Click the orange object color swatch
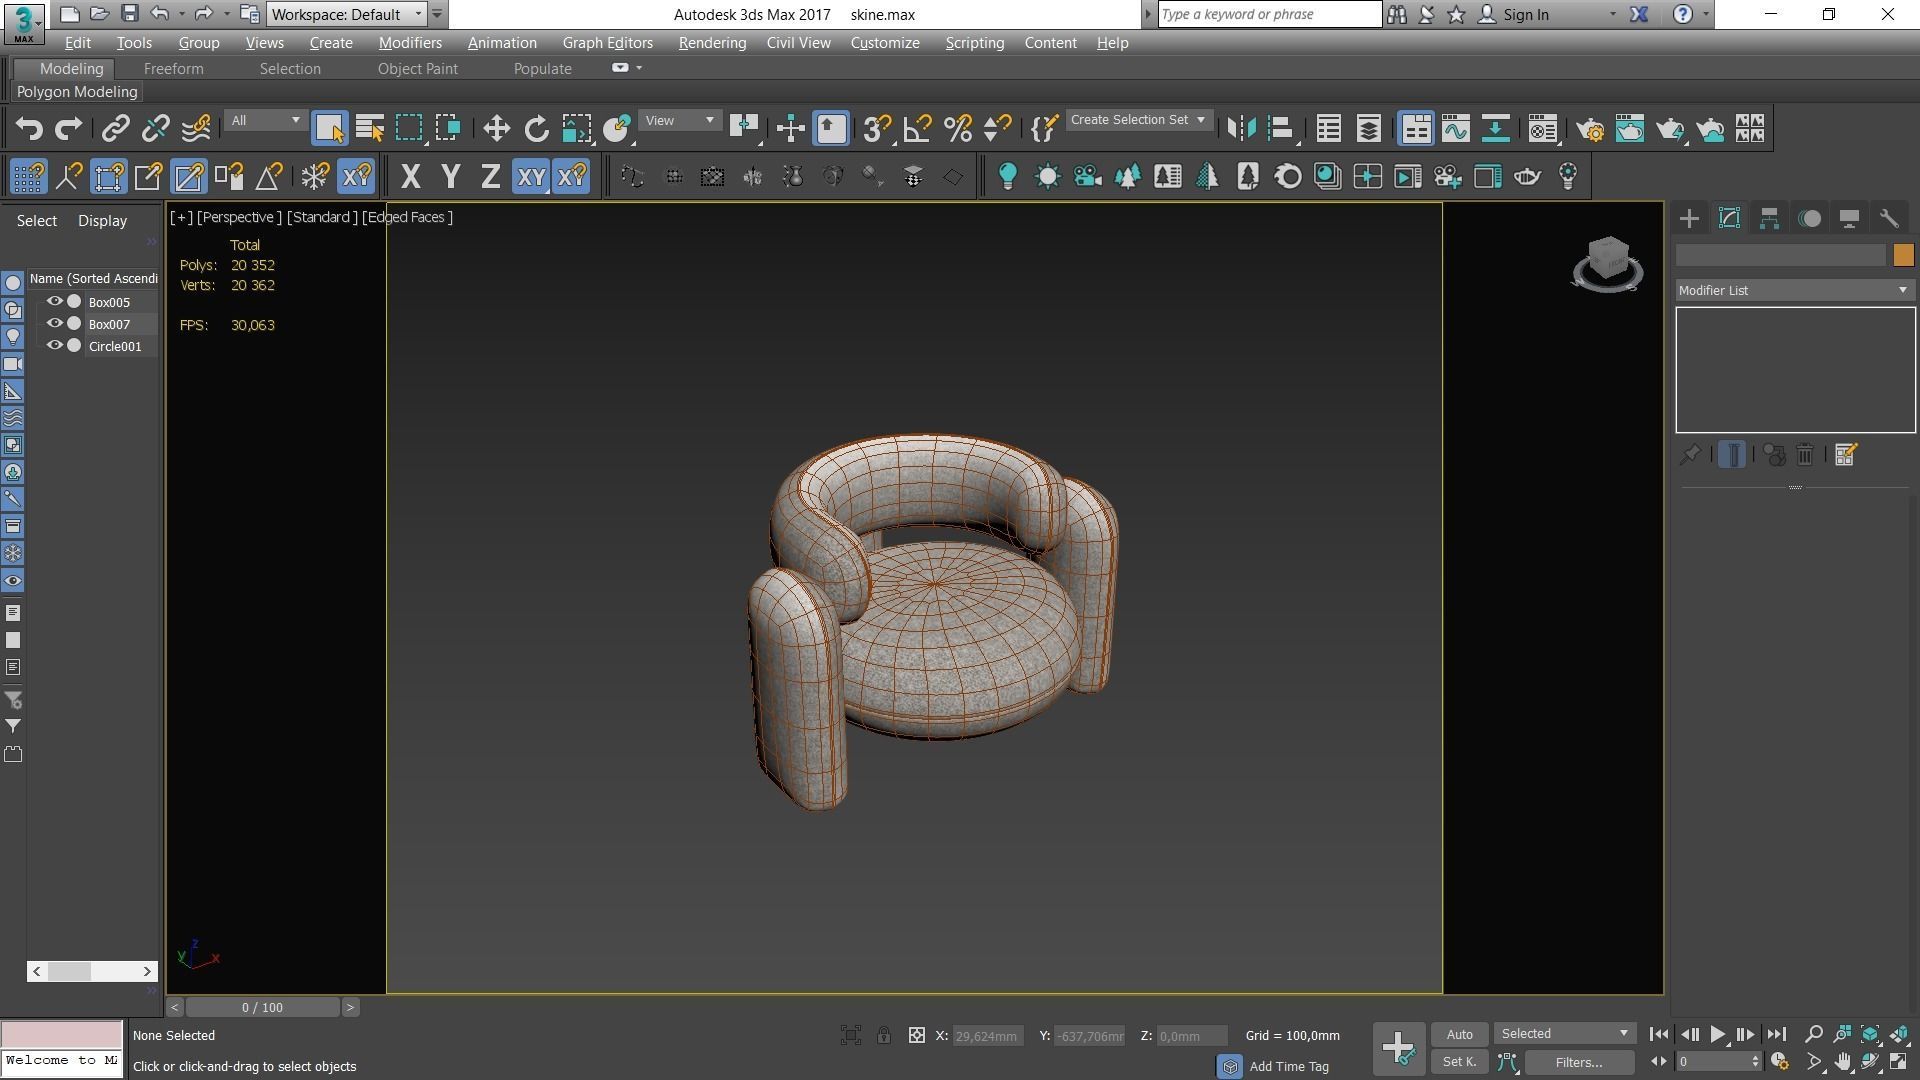 pos(1903,256)
